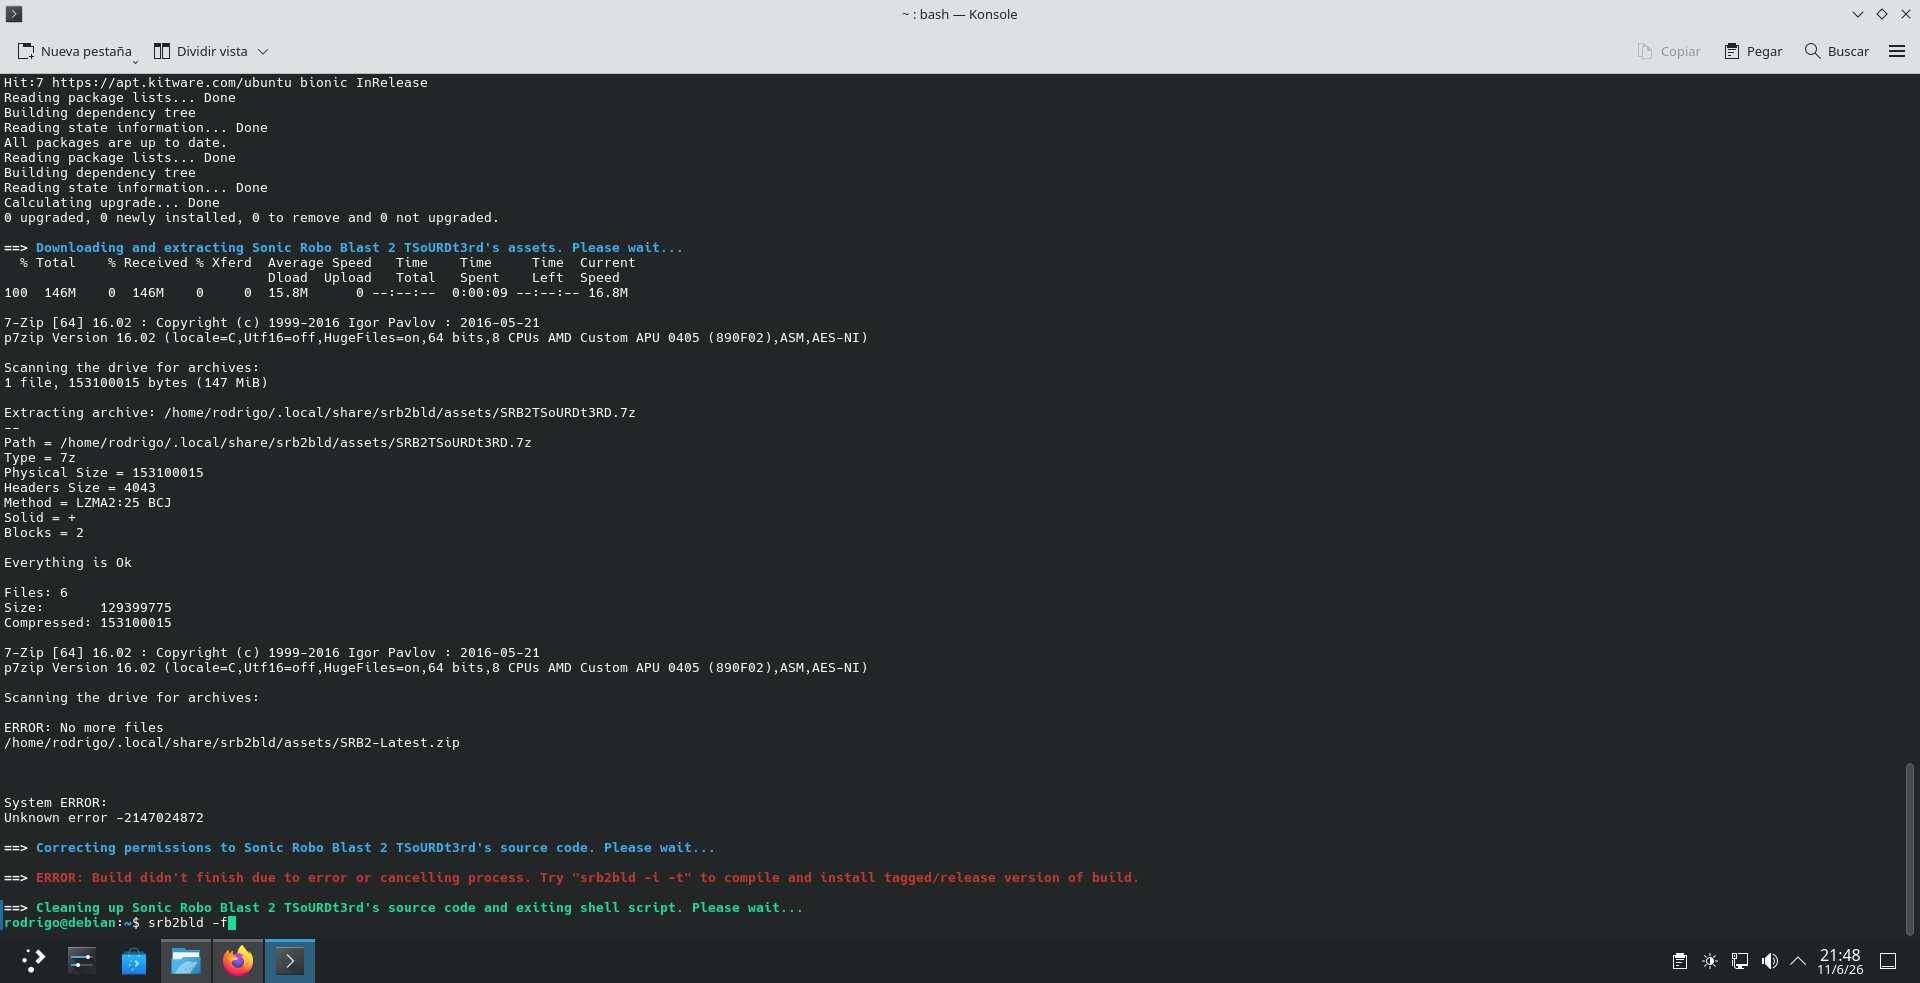Open a new tab with Nueva pestaña

74,51
